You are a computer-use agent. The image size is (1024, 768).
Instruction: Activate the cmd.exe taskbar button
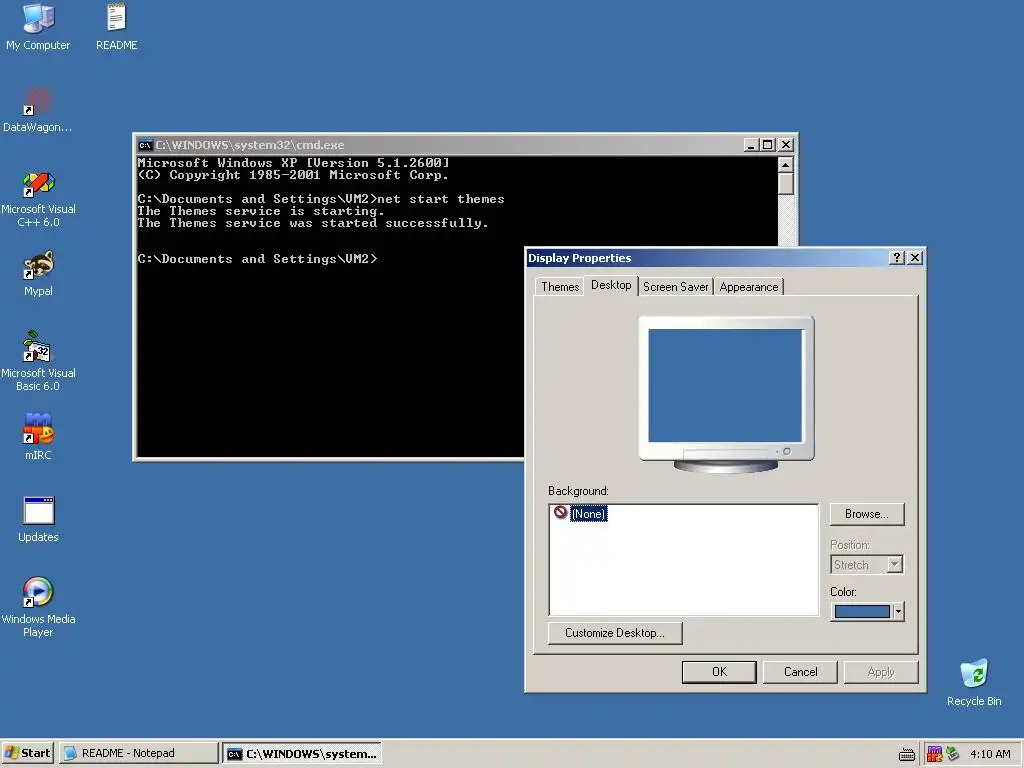click(x=302, y=754)
